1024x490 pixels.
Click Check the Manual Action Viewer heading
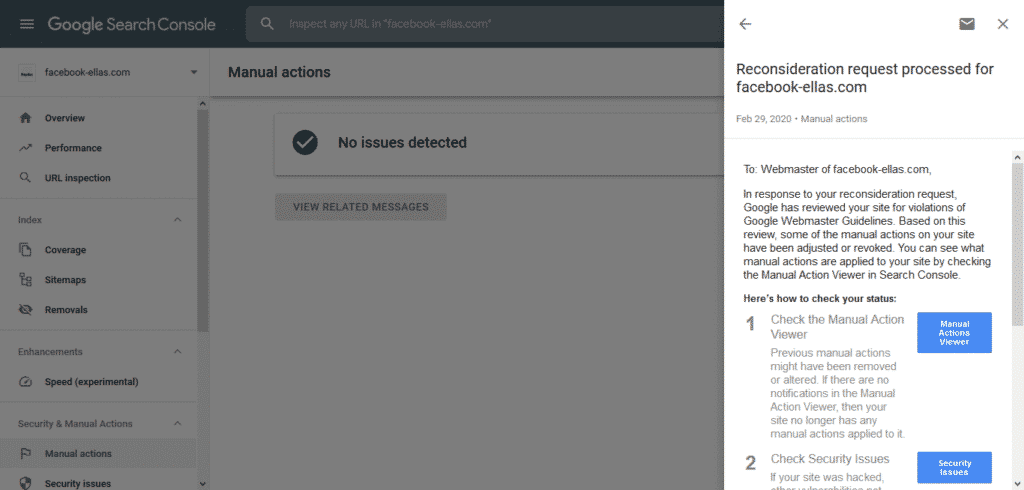coord(837,327)
